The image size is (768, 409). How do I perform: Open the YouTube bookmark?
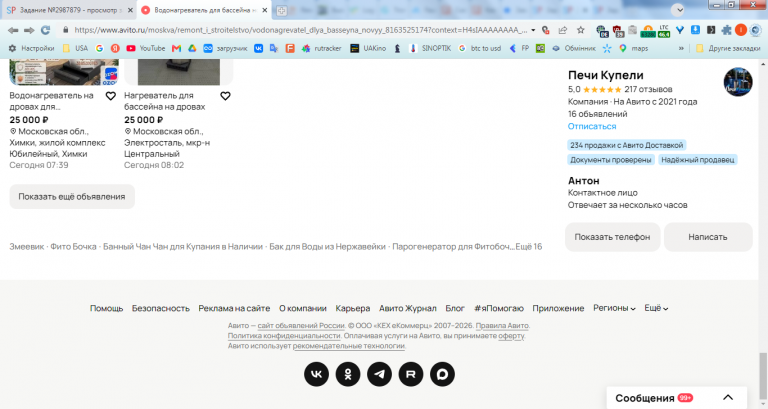tap(145, 48)
